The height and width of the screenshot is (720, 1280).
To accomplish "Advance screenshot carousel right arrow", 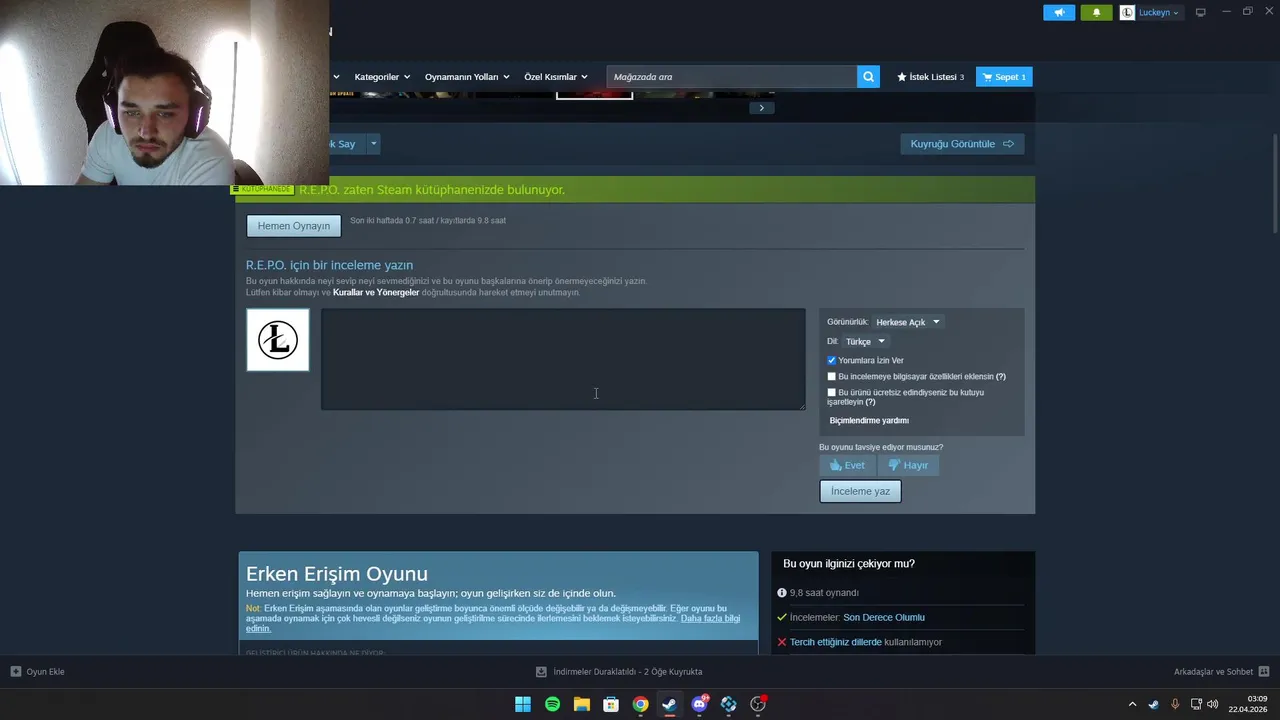I will [x=761, y=108].
